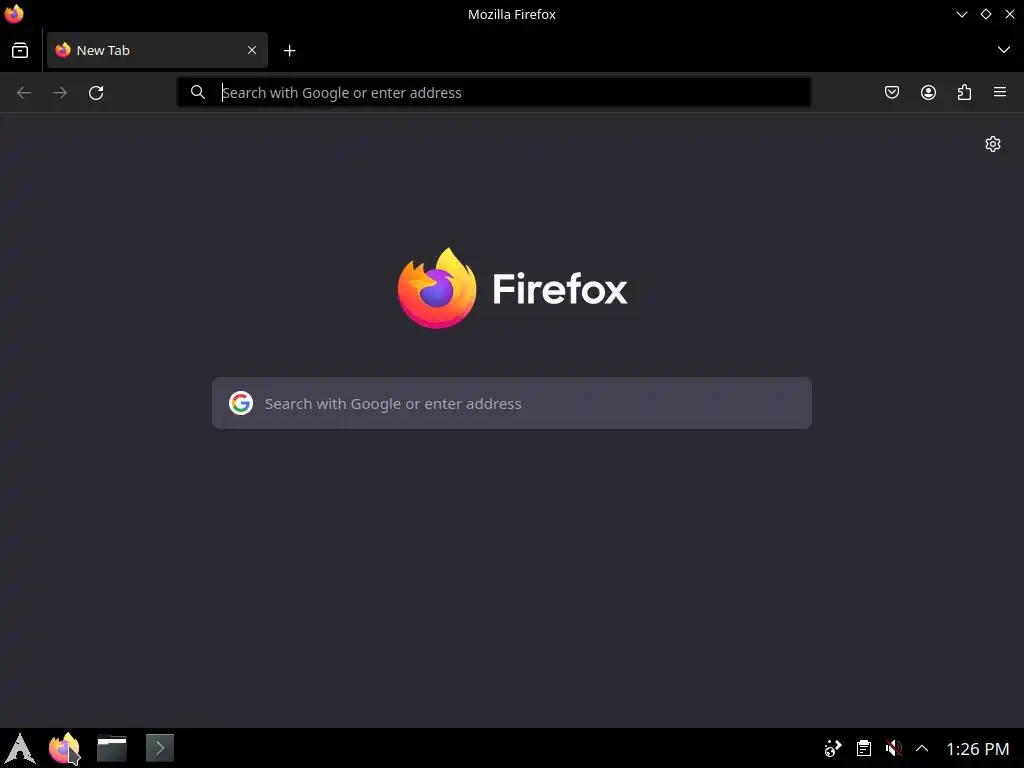Focus the address bar search field
This screenshot has height=768, width=1024.
pos(494,93)
